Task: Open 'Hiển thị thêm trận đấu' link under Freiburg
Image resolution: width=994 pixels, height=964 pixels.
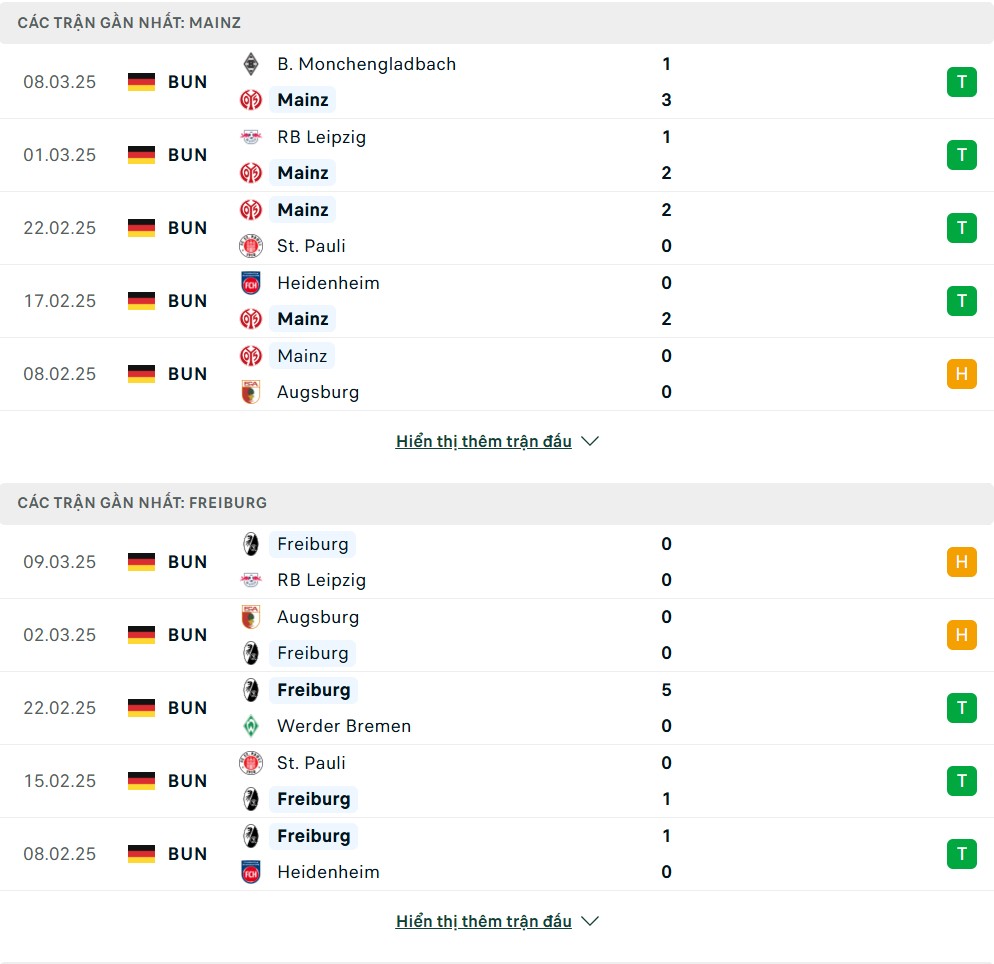Action: pos(484,921)
